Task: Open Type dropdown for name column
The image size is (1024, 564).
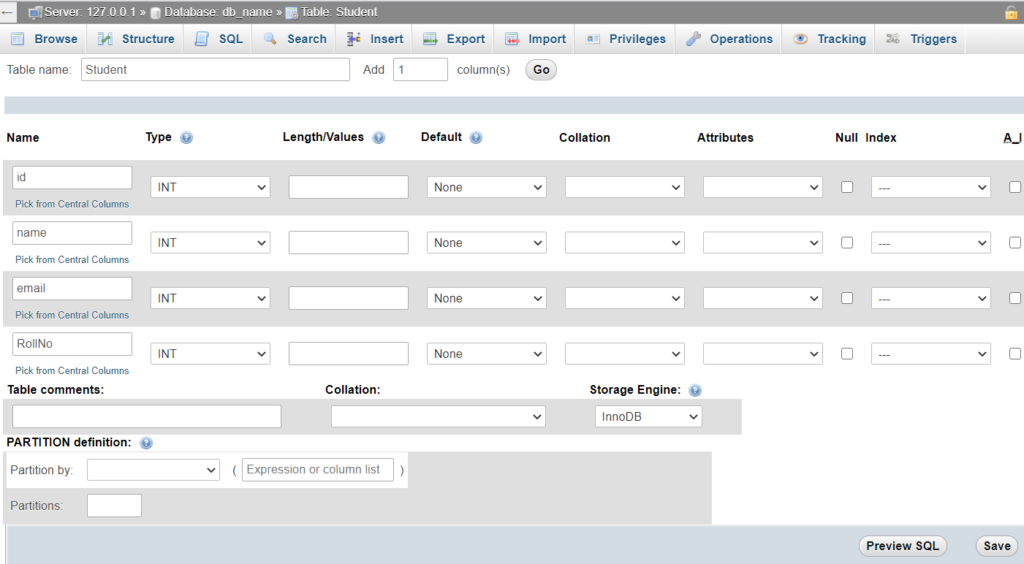Action: pos(210,243)
